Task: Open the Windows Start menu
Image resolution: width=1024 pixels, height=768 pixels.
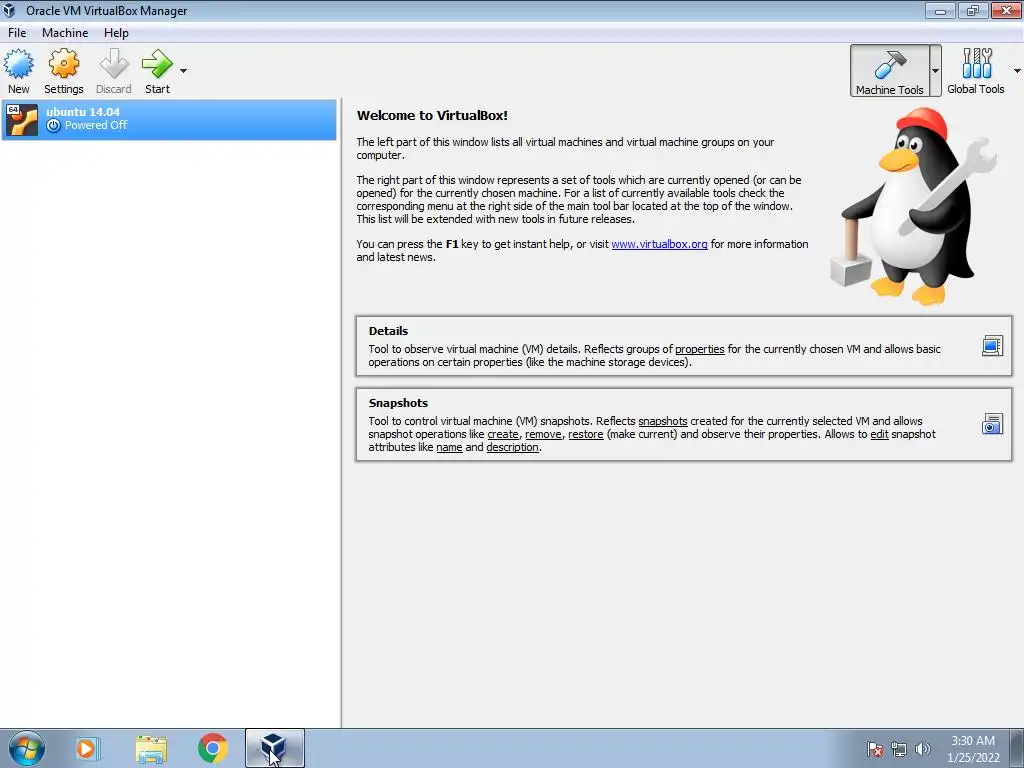Action: (x=27, y=748)
